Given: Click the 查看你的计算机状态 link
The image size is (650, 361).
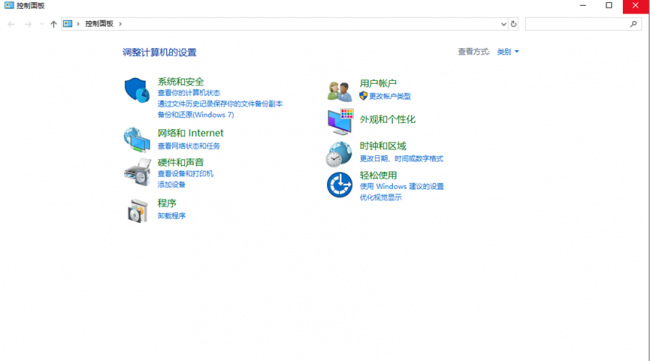Looking at the screenshot, I should 189,93.
